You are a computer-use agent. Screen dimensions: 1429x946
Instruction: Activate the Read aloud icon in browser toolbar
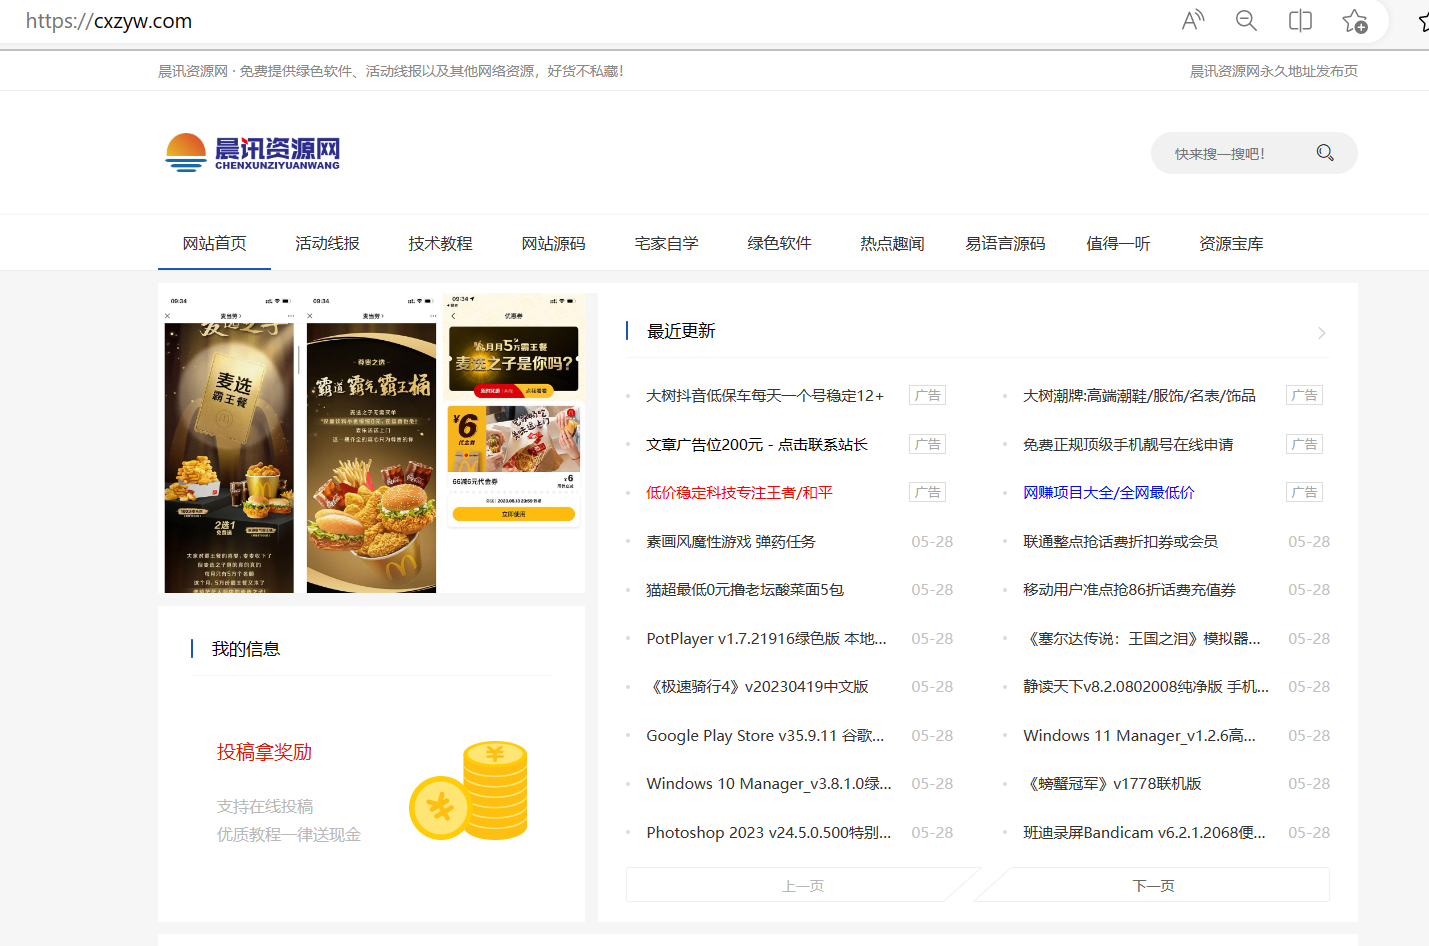click(1192, 20)
